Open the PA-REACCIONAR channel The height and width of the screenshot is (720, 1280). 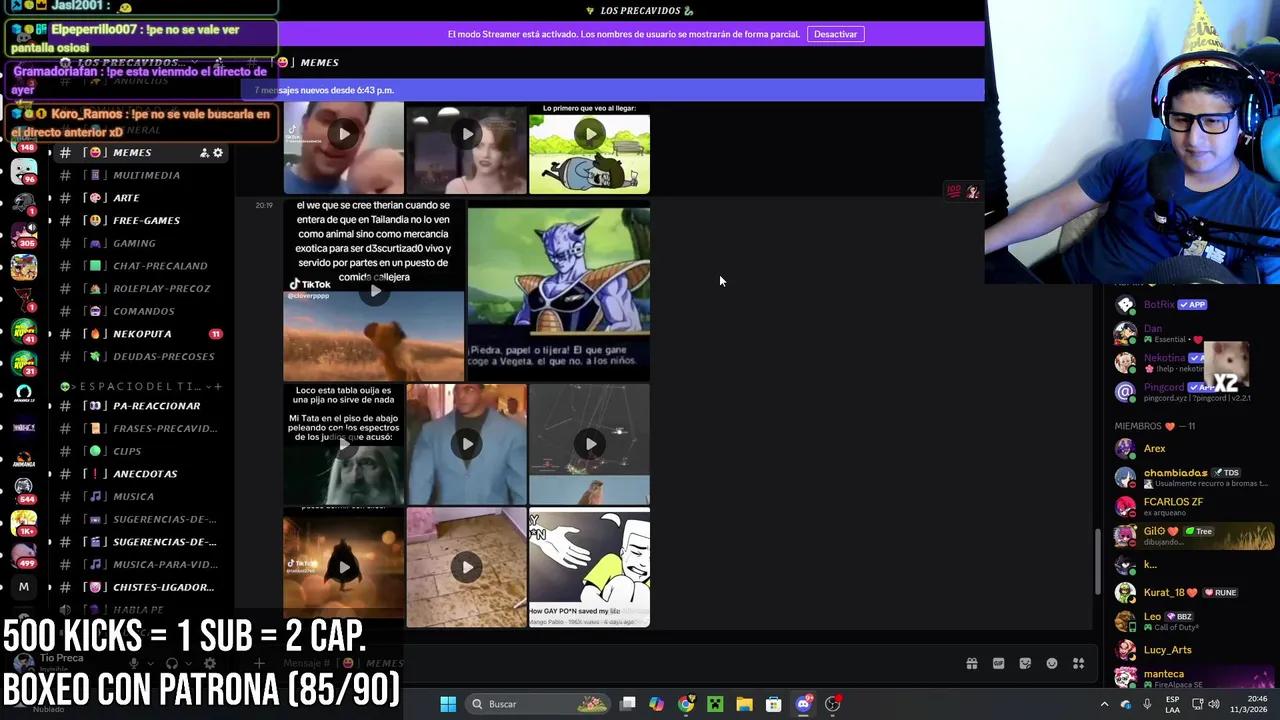[x=140, y=406]
